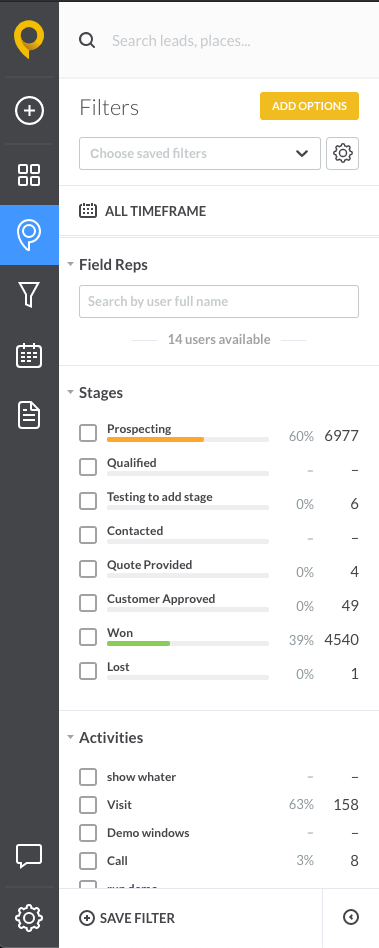379x948 pixels.
Task: Collapse the filter panel arrow icon
Action: click(351, 918)
